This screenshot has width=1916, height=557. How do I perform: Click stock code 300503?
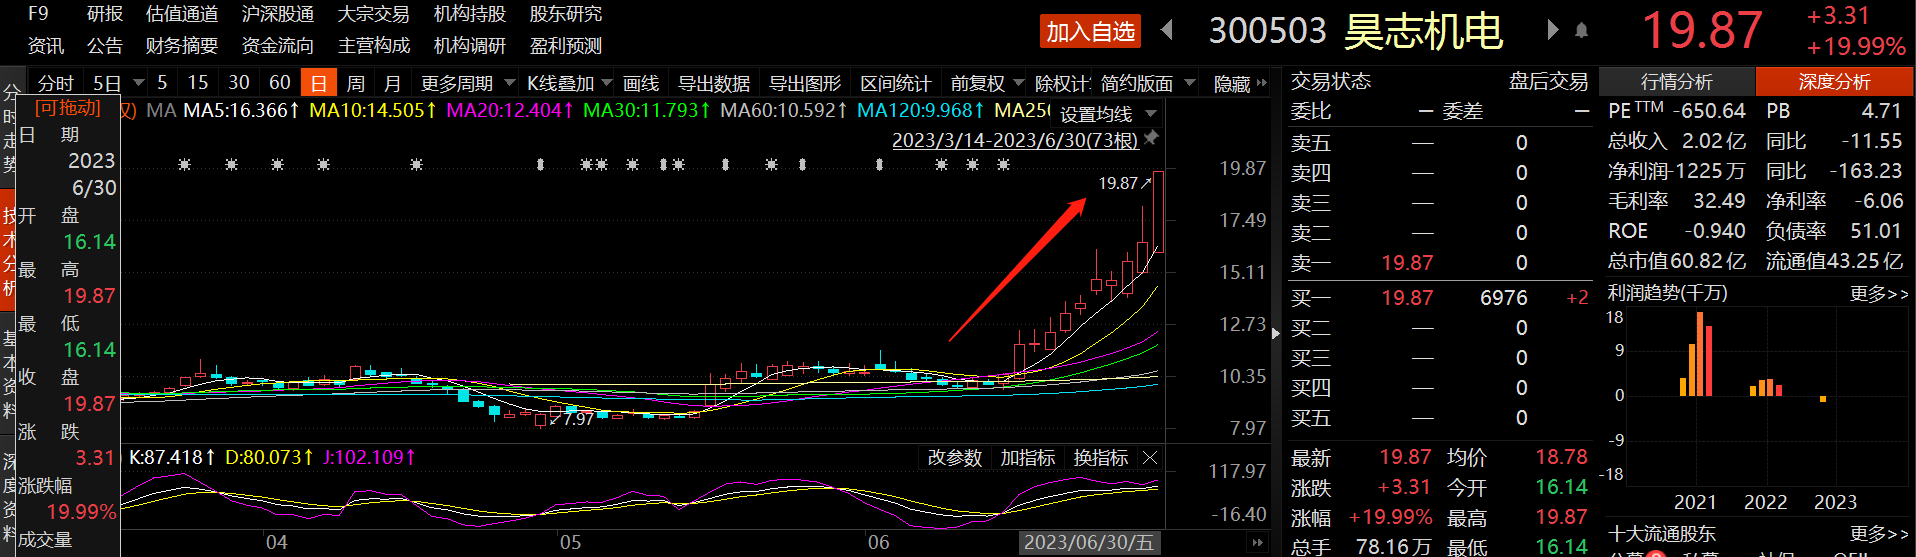(1267, 31)
